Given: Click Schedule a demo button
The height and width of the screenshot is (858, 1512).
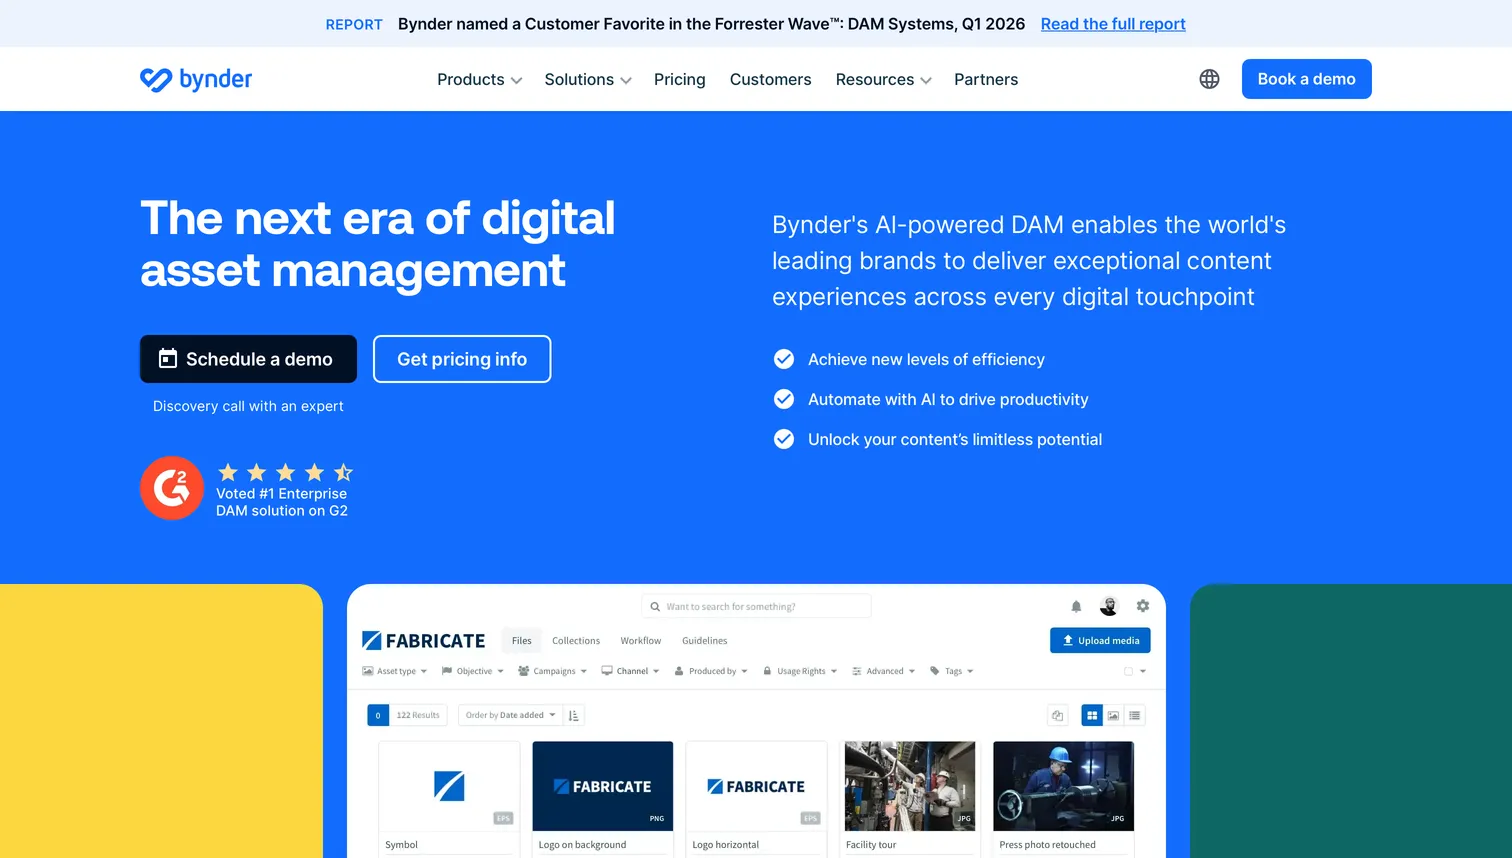Looking at the screenshot, I should [x=248, y=359].
